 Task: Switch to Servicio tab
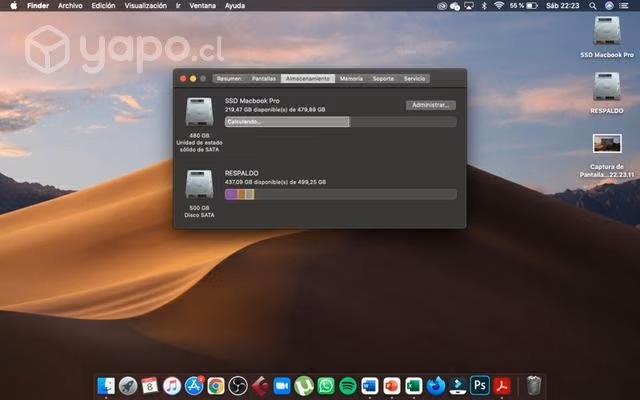[414, 78]
